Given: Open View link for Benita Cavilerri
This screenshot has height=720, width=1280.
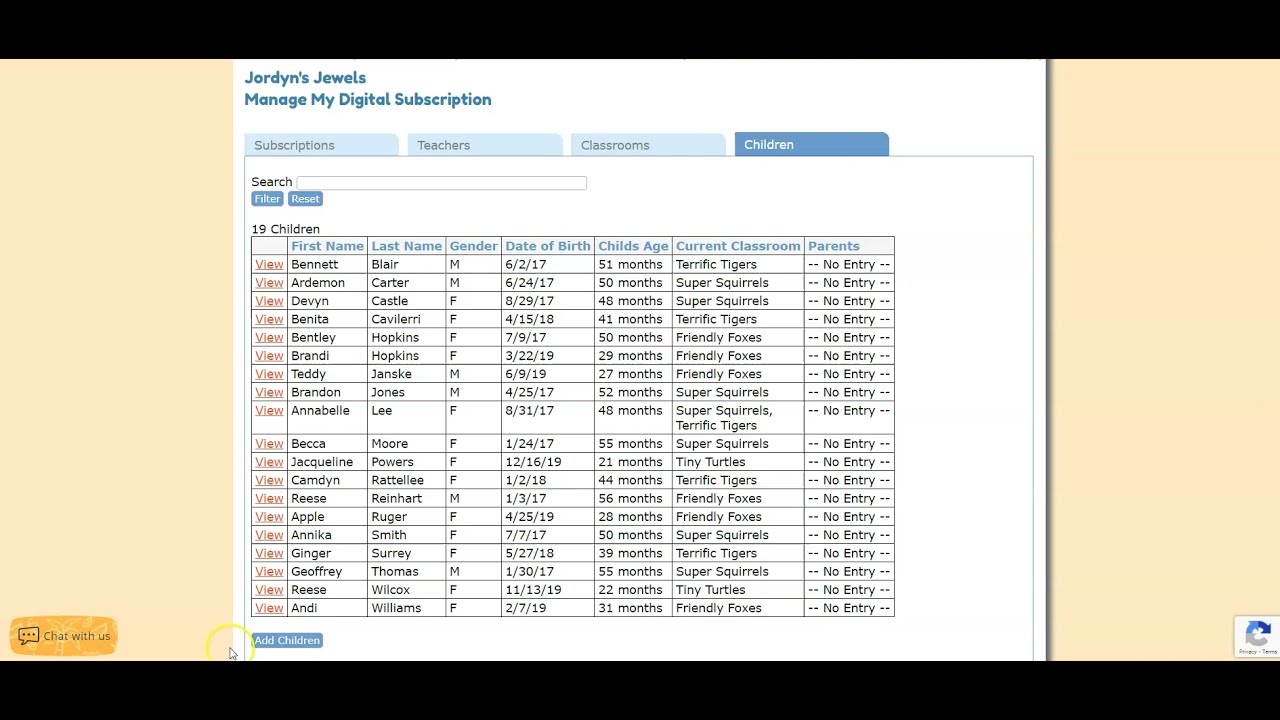Looking at the screenshot, I should 269,319.
